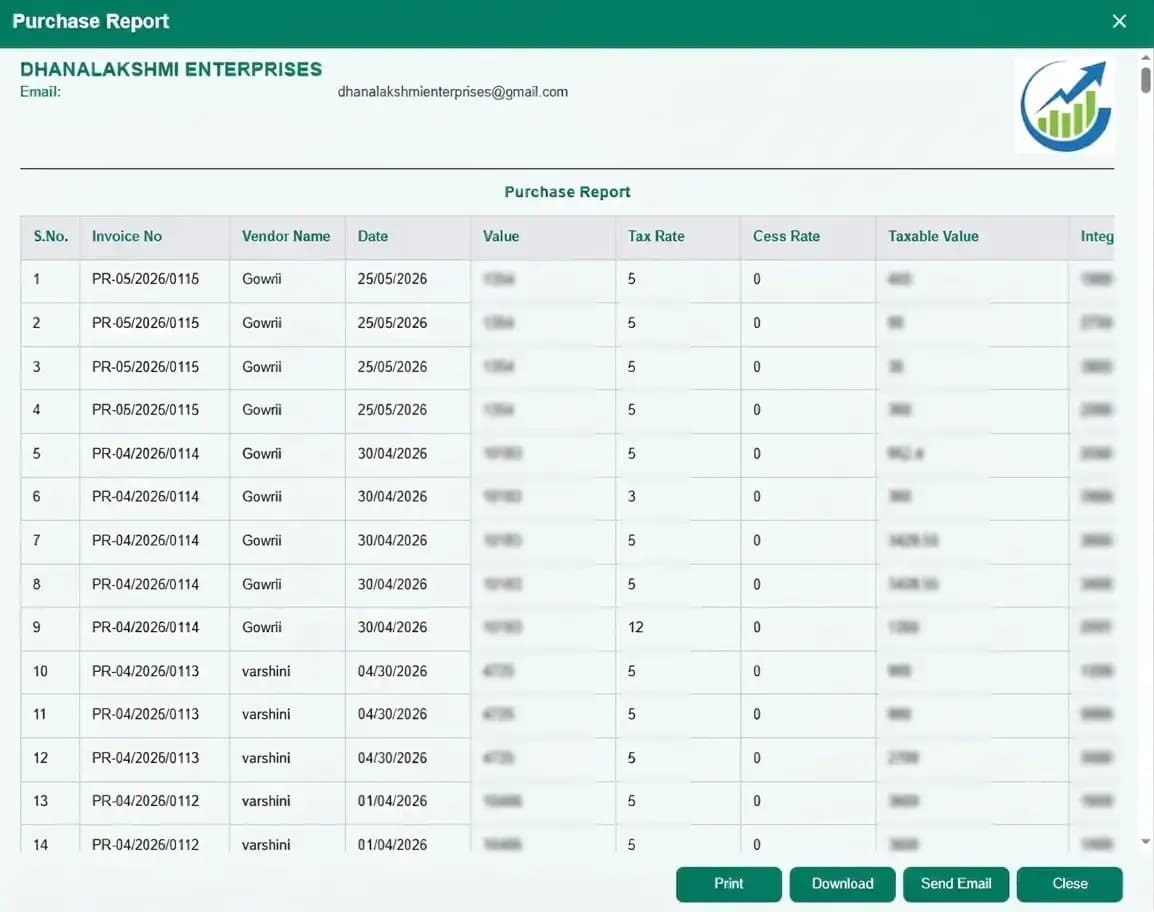
Task: Click the green Close button
Action: [x=1069, y=883]
